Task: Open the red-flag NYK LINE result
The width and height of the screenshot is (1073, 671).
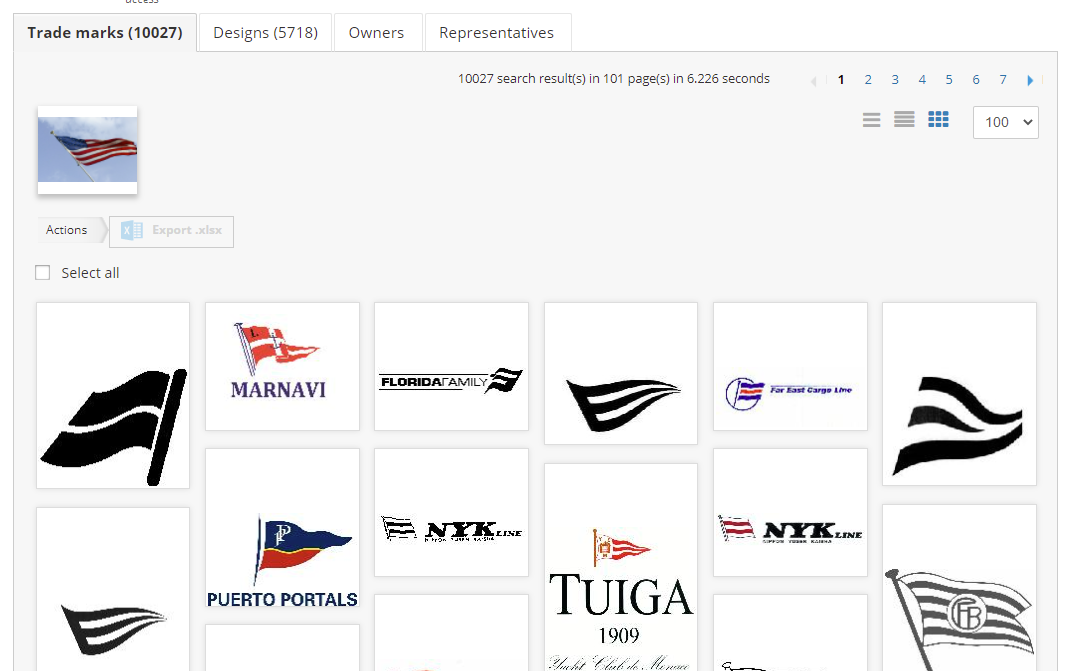Action: point(790,512)
